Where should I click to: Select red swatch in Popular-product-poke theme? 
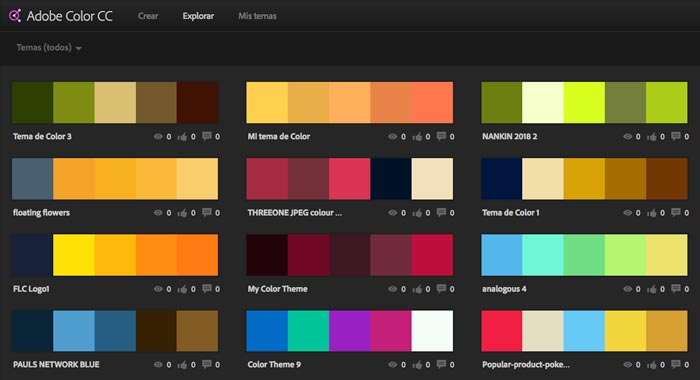coord(502,331)
